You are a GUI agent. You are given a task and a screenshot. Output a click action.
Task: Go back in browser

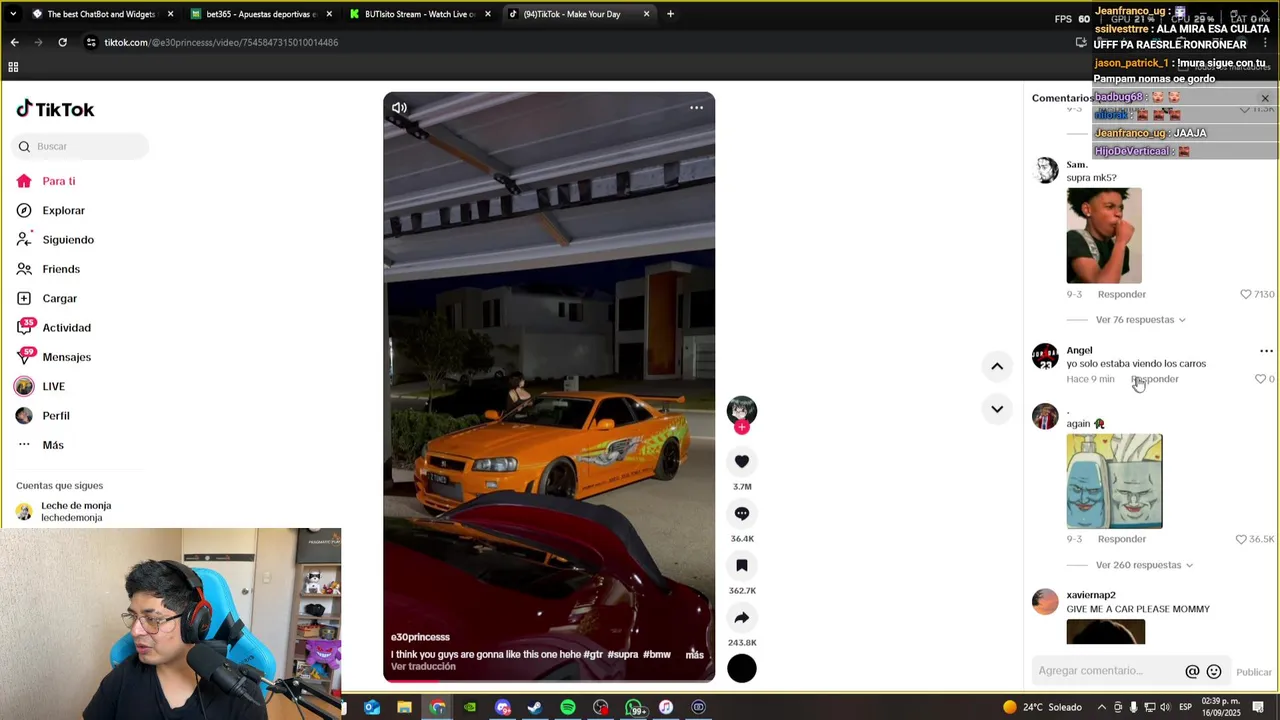pyautogui.click(x=14, y=42)
